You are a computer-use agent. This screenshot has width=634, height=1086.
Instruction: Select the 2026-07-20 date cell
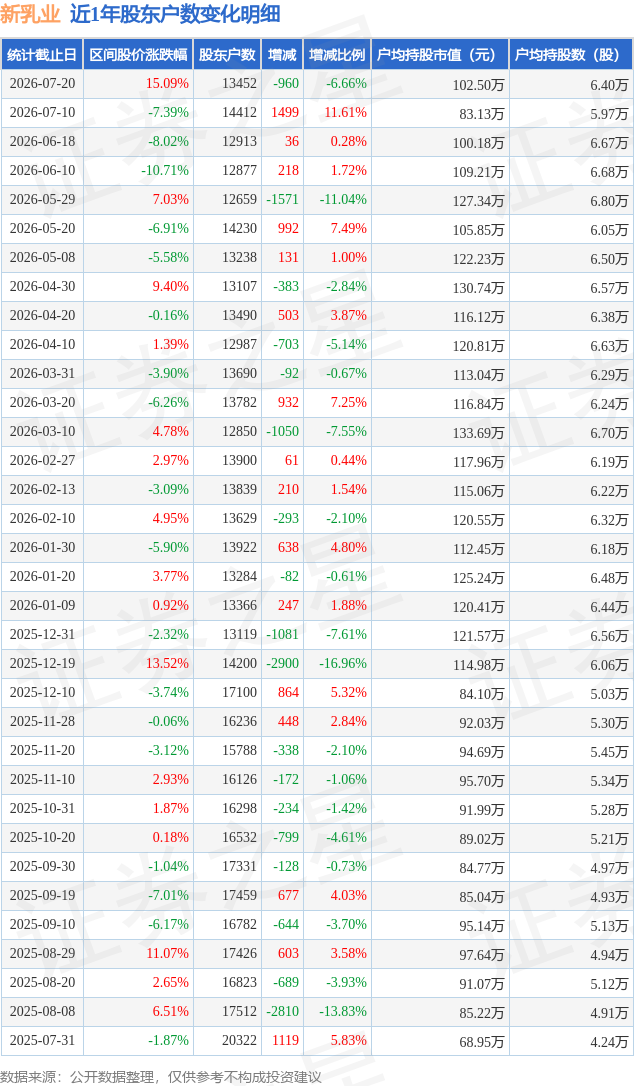42,84
